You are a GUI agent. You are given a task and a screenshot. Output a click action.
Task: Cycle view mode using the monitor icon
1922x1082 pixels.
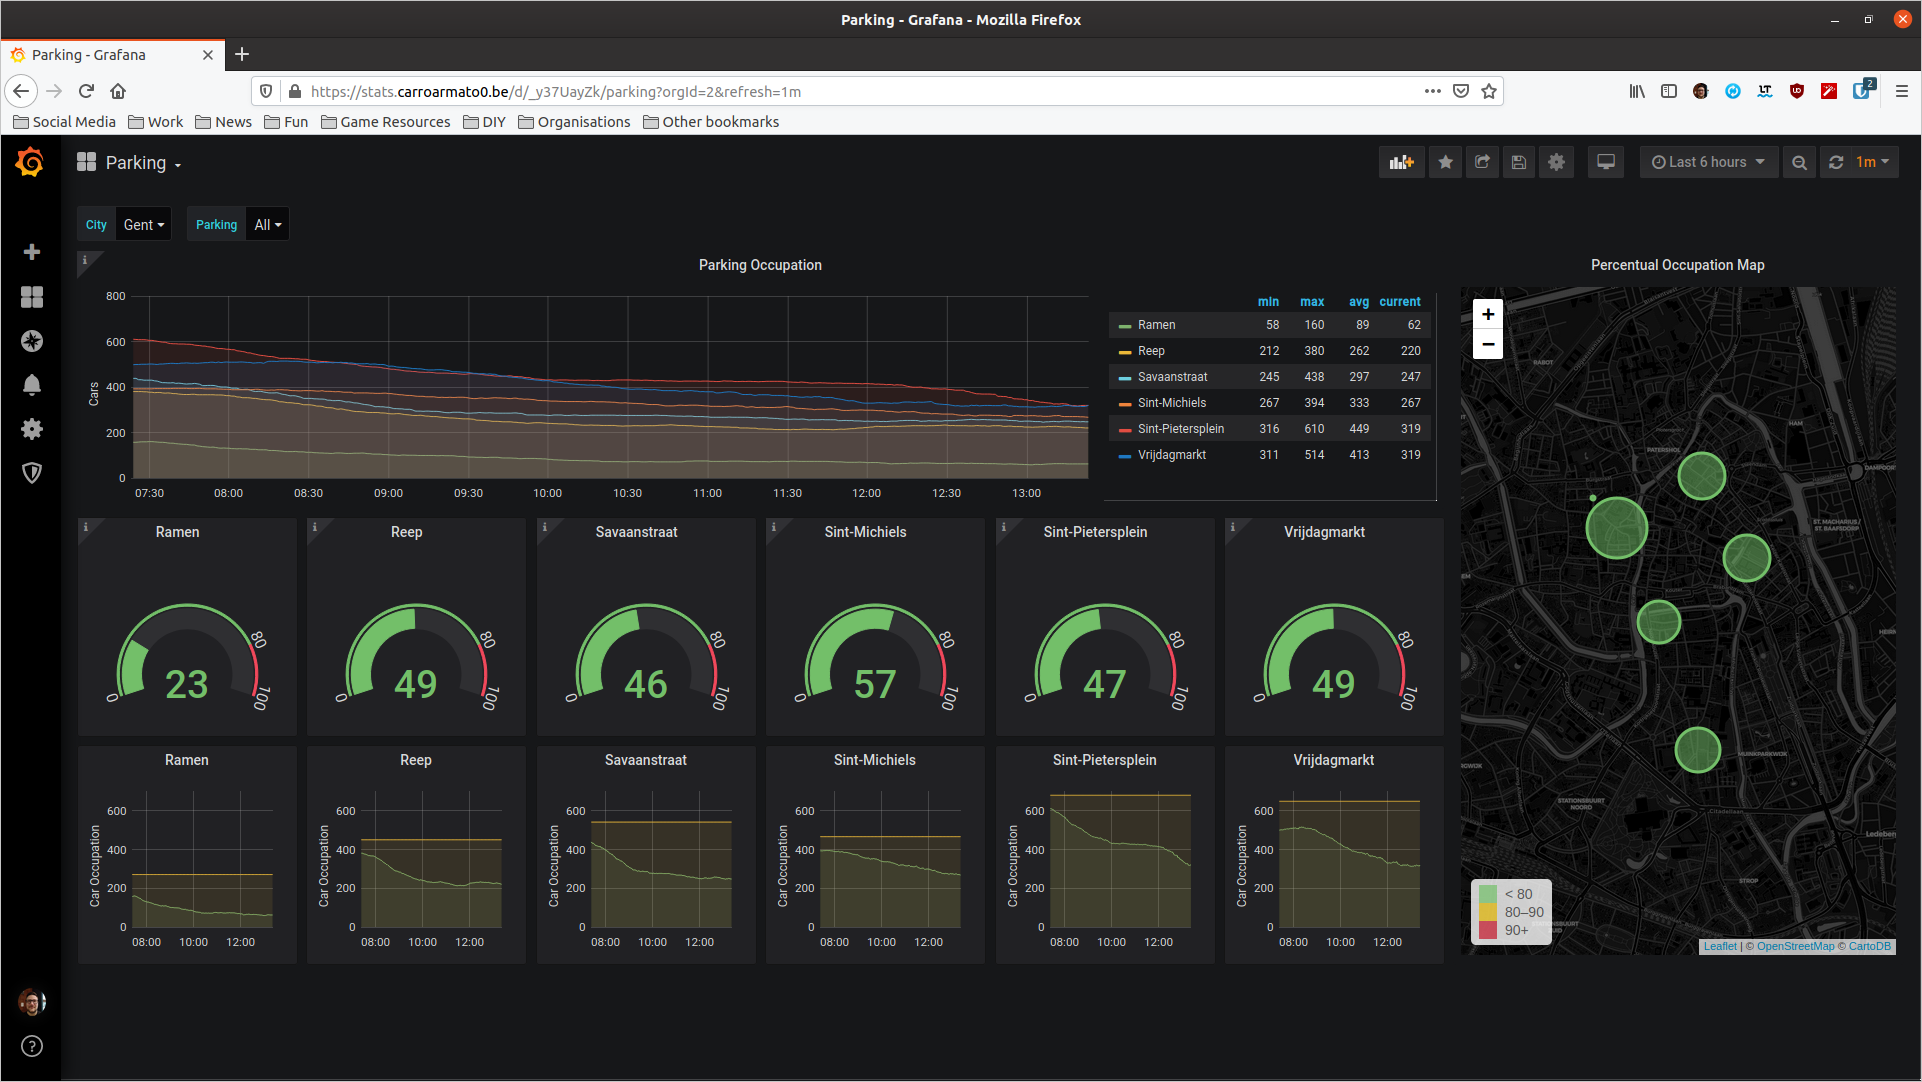(x=1606, y=162)
